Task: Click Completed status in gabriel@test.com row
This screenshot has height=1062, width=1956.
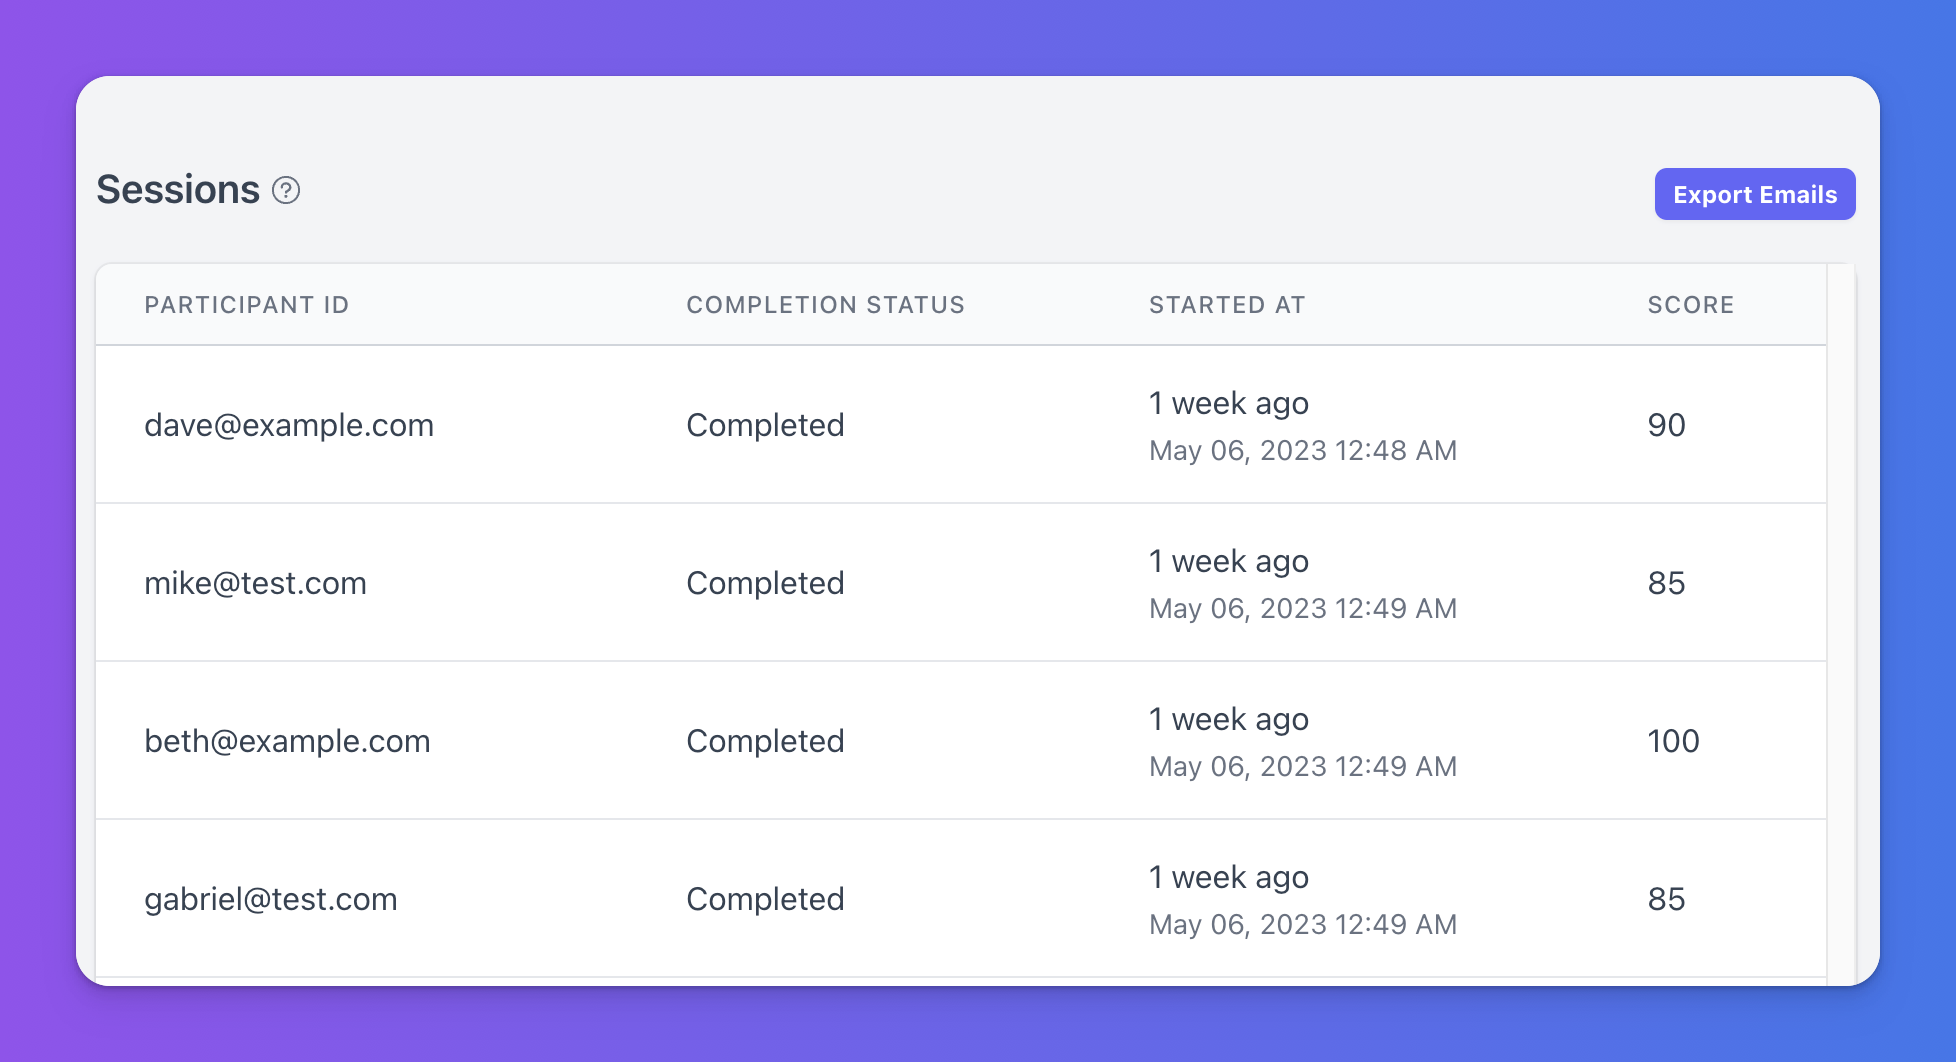Action: click(x=765, y=899)
